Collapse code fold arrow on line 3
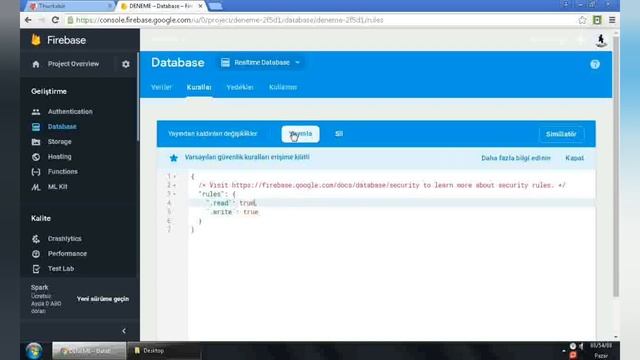The height and width of the screenshot is (360, 640). [175, 194]
